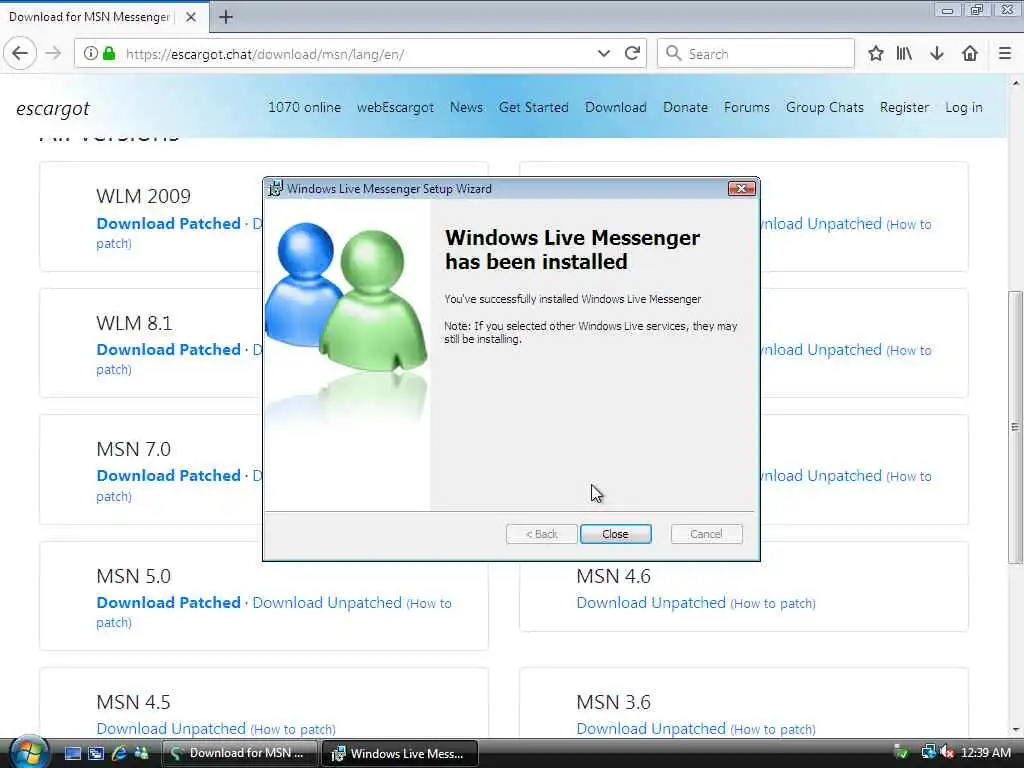Open the Get Started nav item

pyautogui.click(x=534, y=107)
